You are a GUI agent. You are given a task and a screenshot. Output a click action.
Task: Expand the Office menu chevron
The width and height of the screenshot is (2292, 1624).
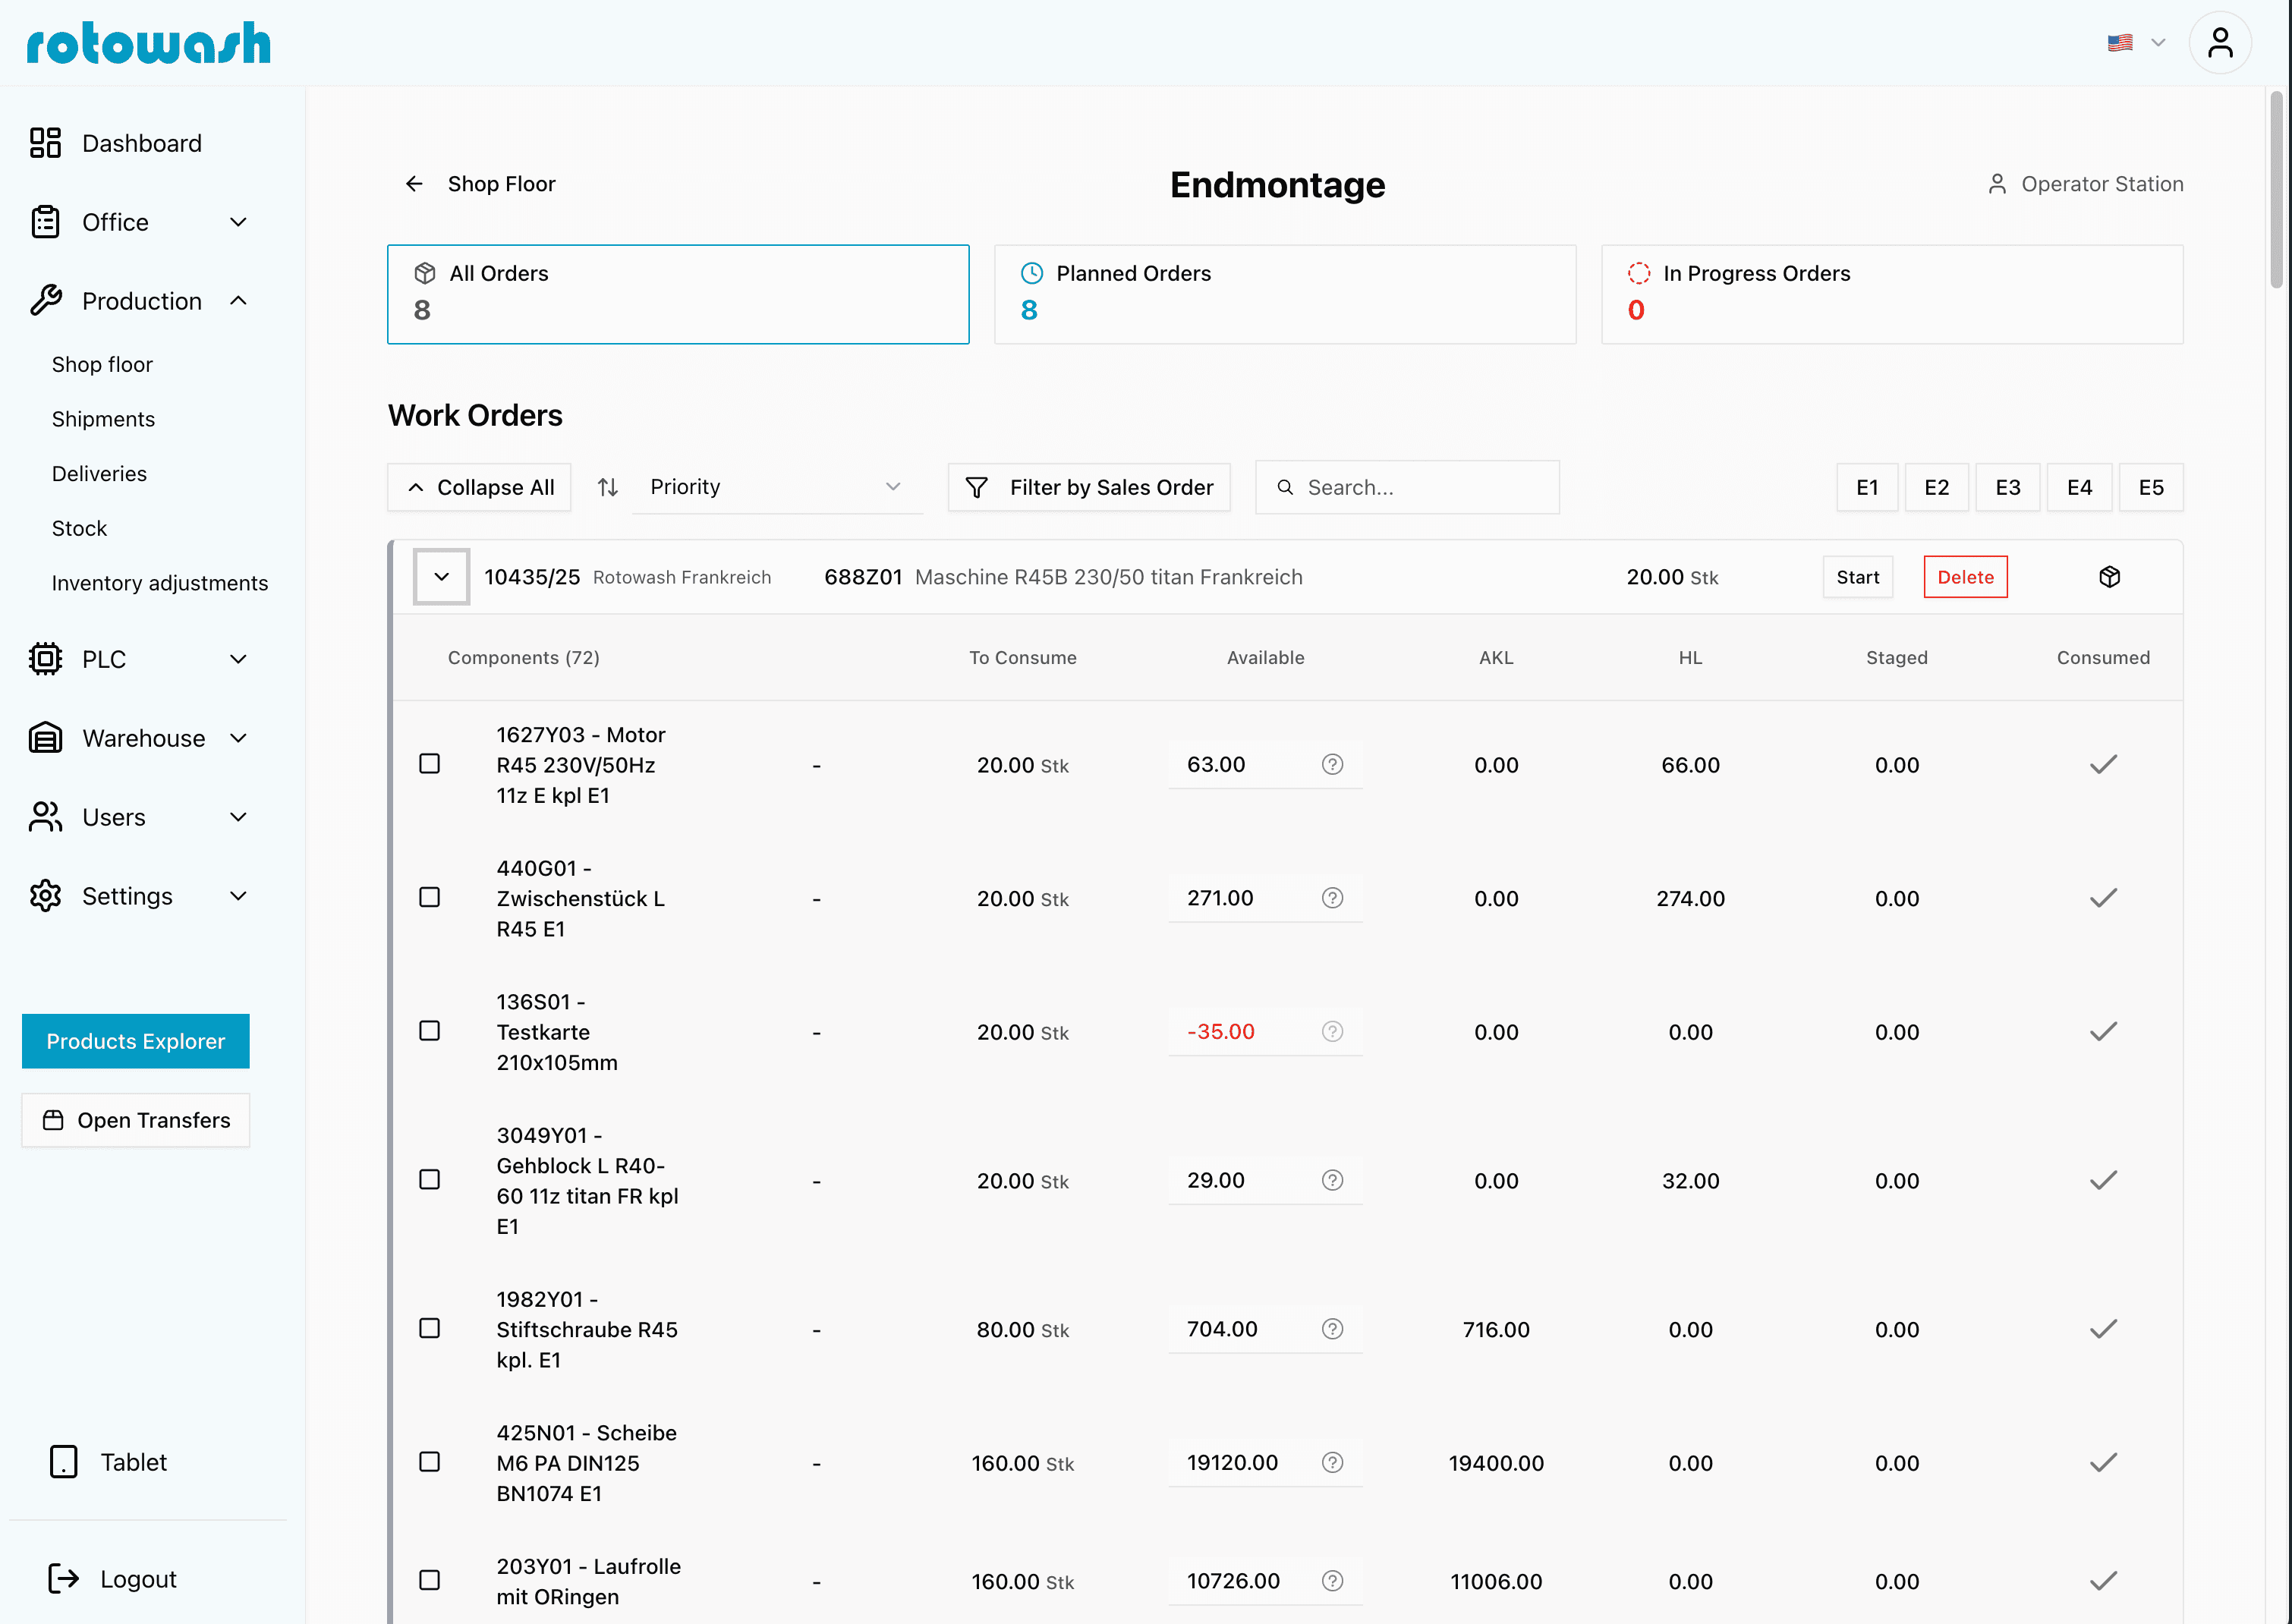pyautogui.click(x=238, y=222)
